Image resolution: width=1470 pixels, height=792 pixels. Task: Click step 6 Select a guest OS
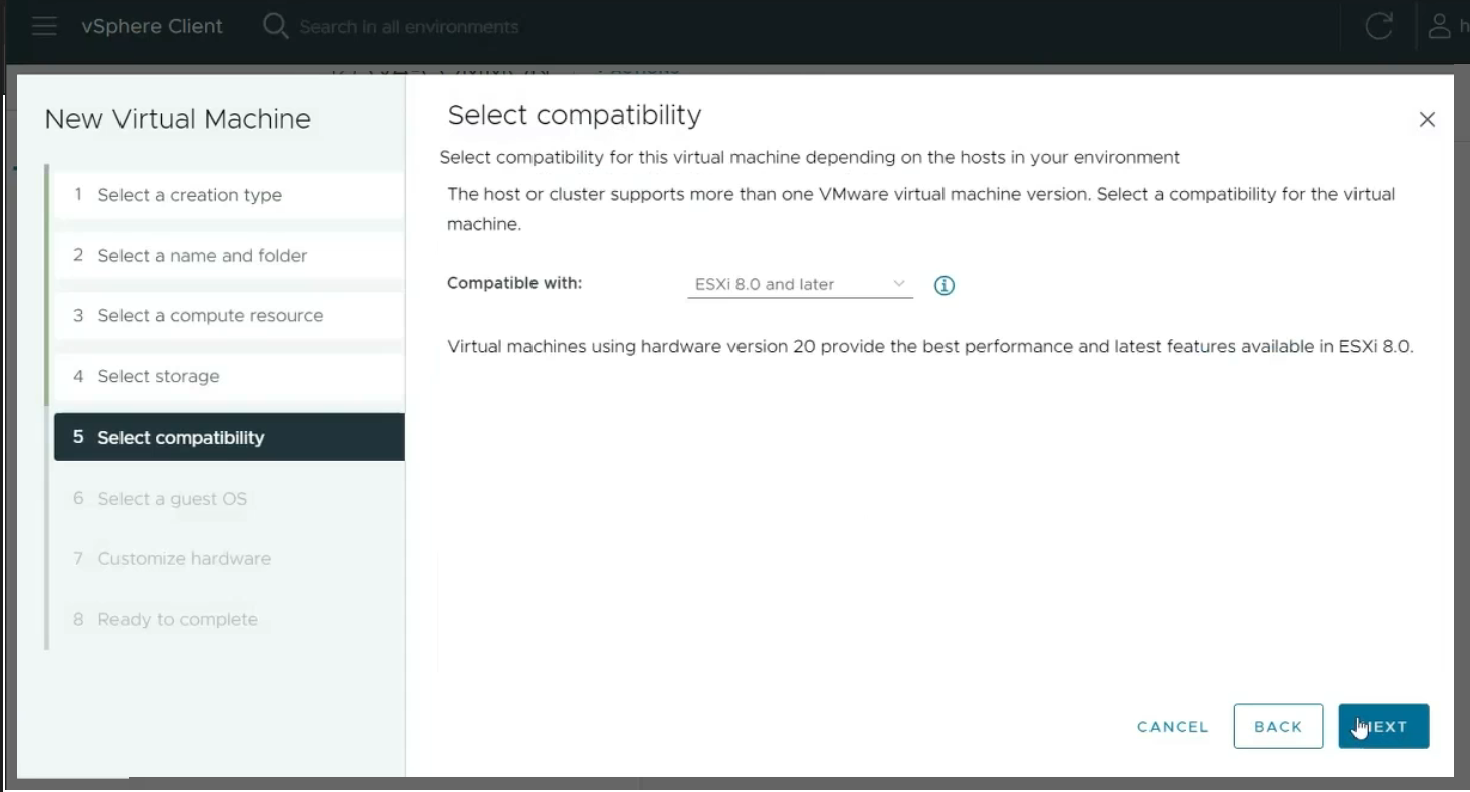coord(171,499)
